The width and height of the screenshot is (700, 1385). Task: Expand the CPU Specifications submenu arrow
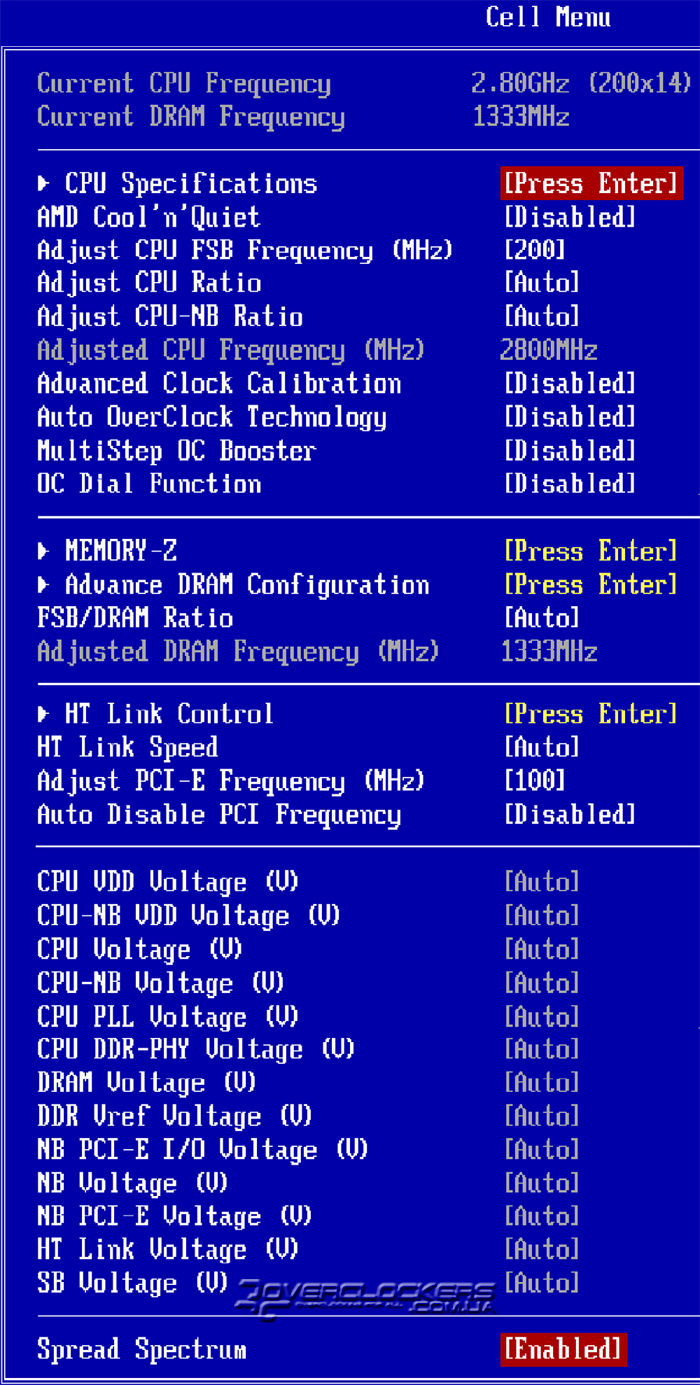click(43, 184)
